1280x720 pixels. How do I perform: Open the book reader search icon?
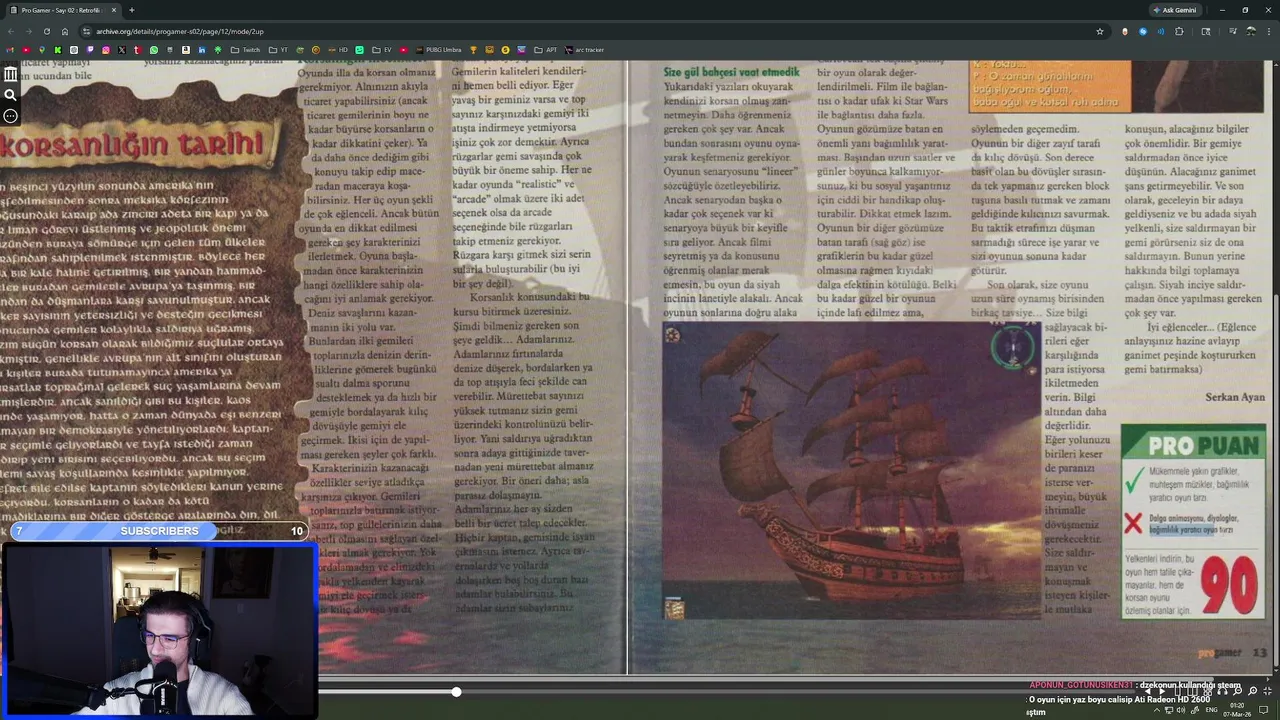pyautogui.click(x=10, y=95)
